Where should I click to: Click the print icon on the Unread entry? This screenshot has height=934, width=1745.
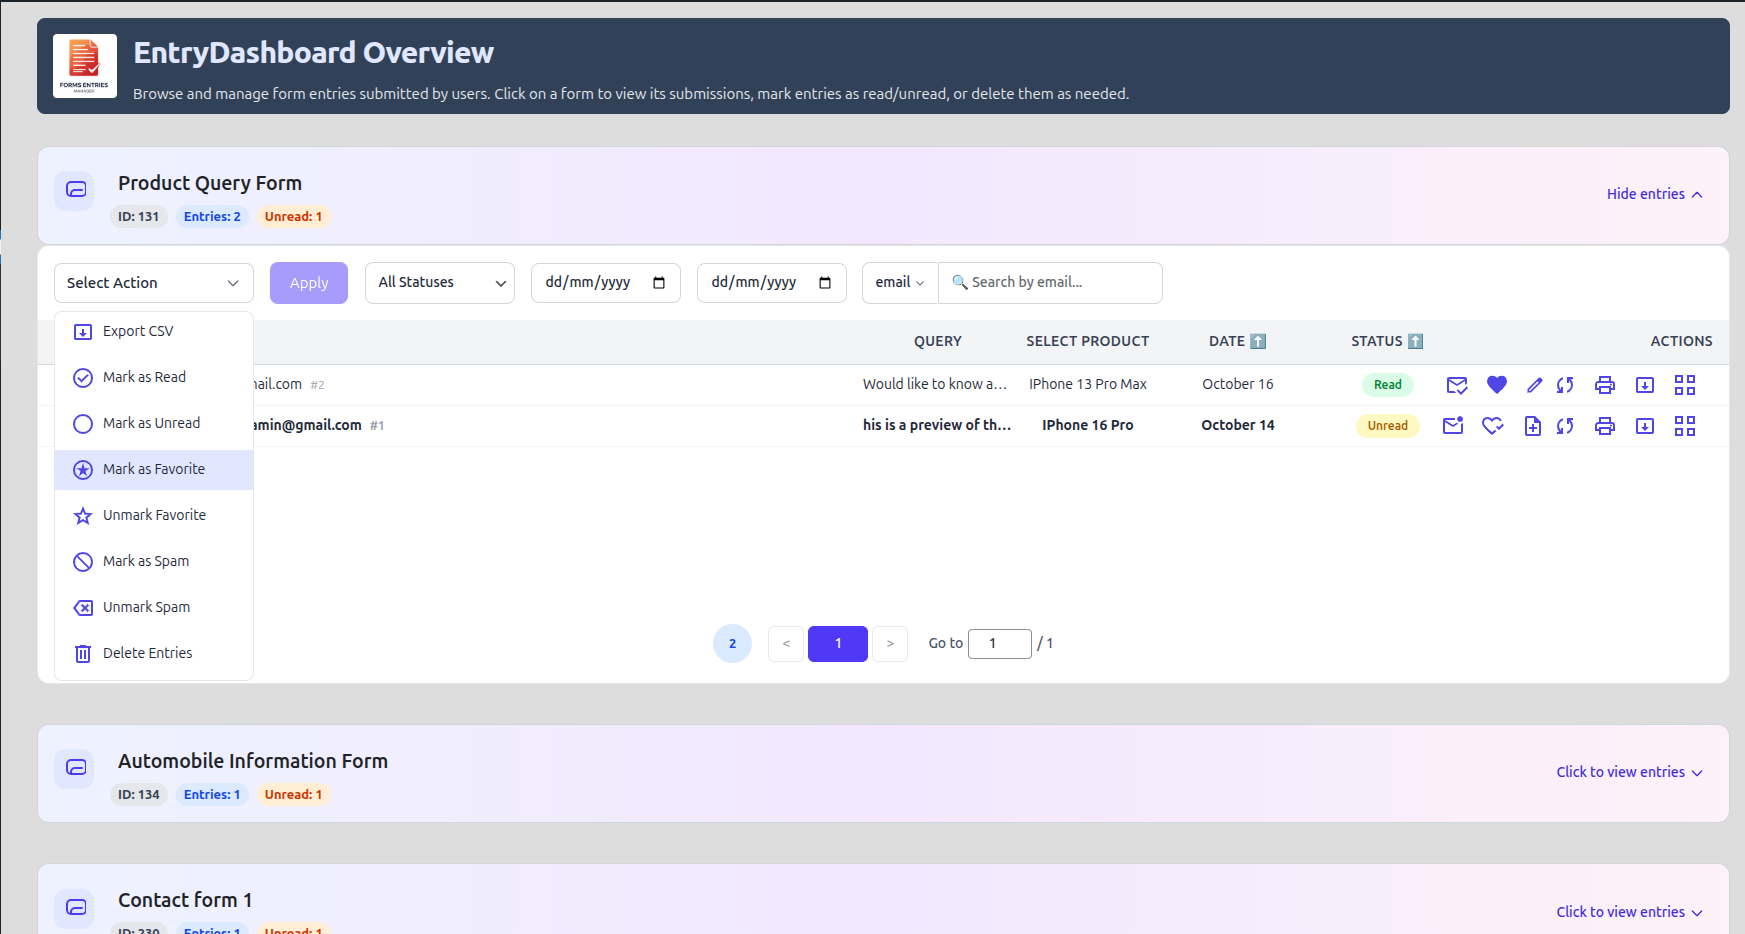[x=1604, y=425]
